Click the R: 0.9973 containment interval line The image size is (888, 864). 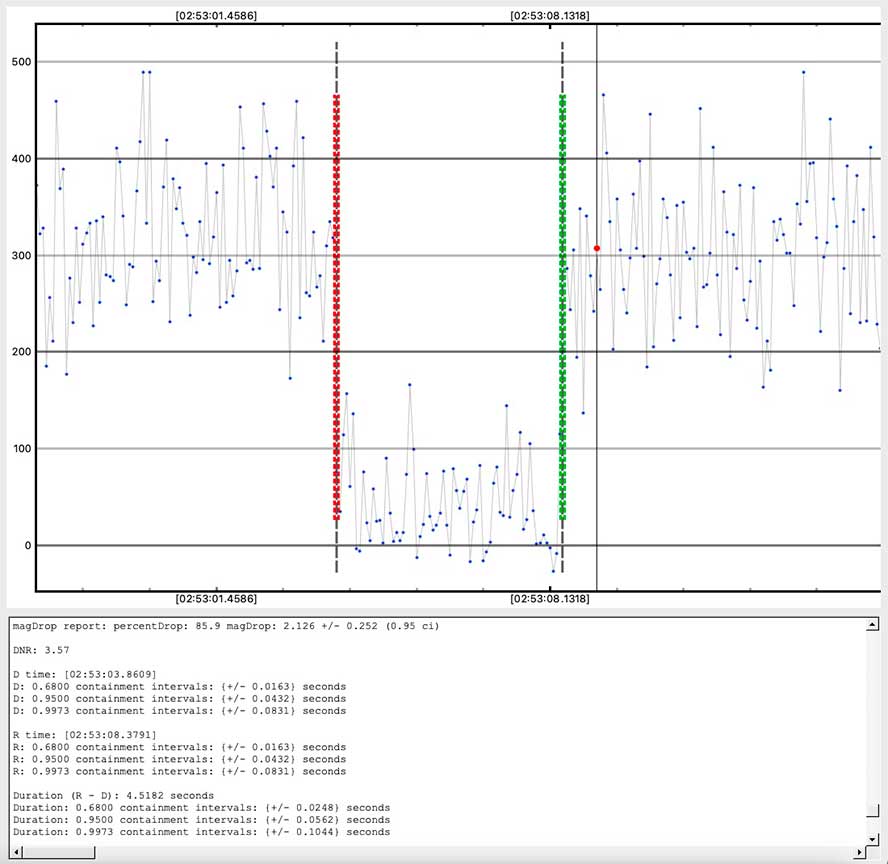(x=179, y=771)
